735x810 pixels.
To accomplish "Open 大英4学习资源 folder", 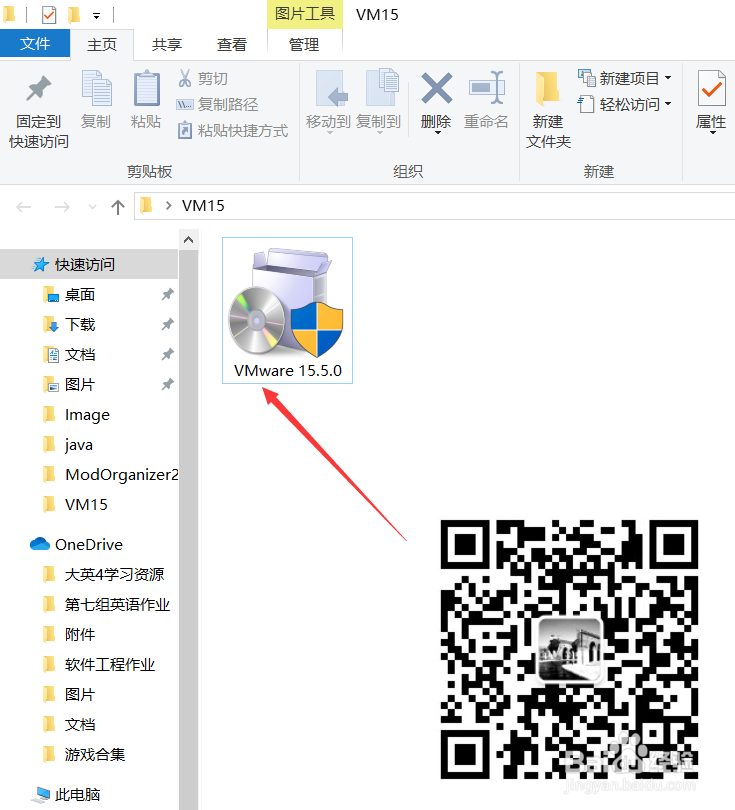I will coord(114,574).
